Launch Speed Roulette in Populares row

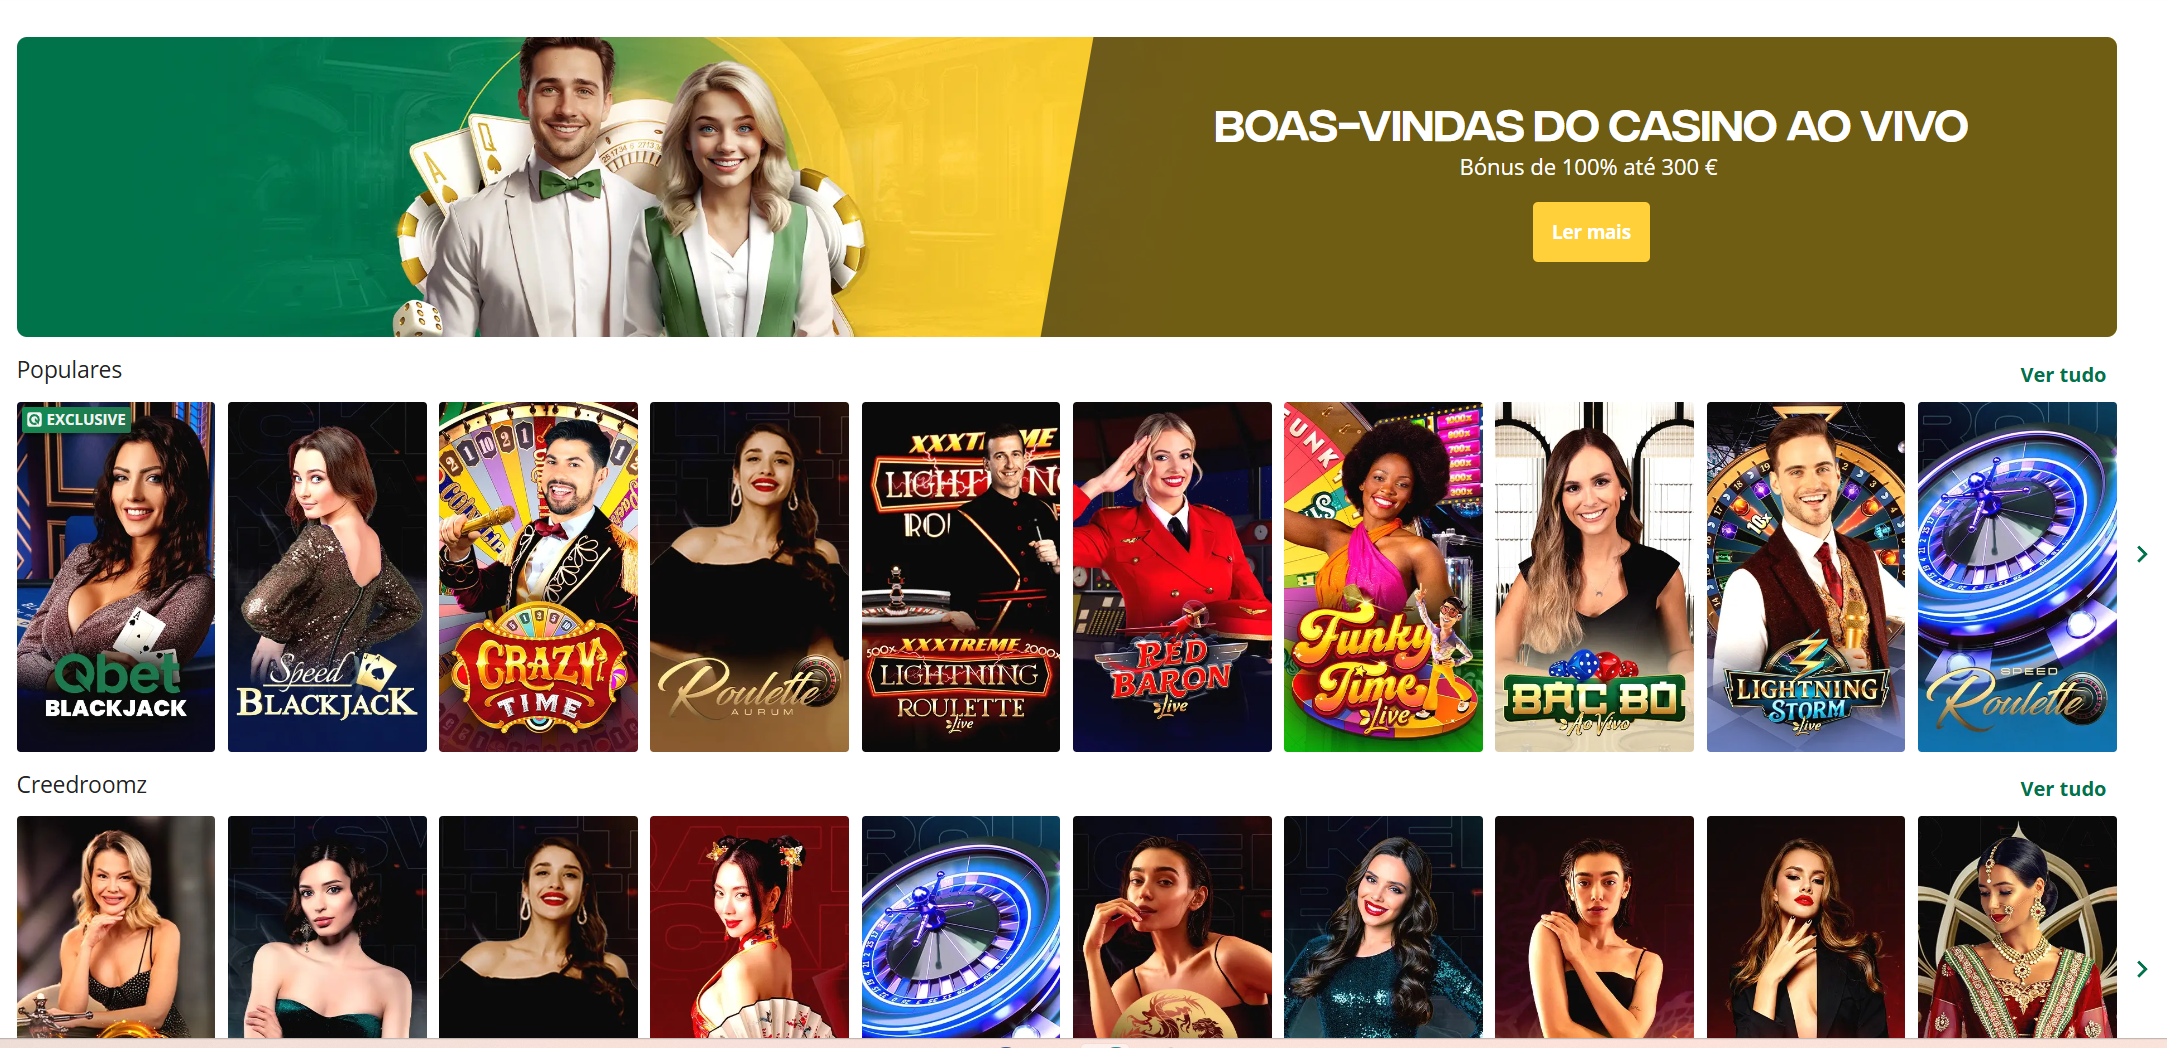point(2017,577)
